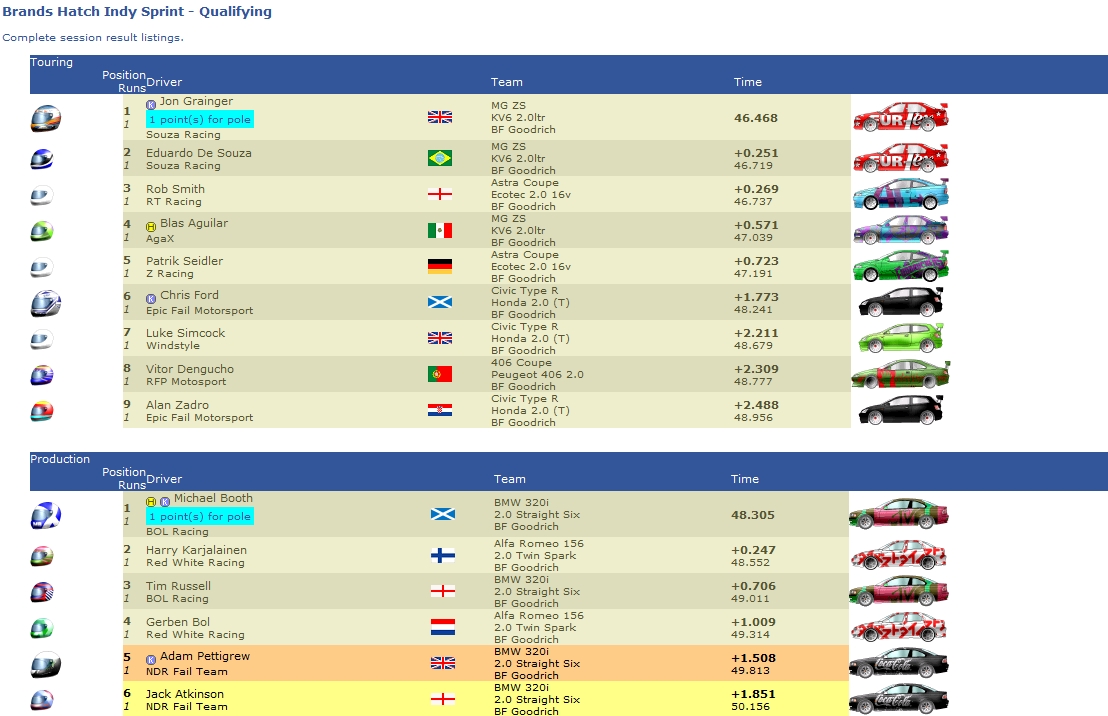Click the H badge next to Michael Booth
Viewport: 1108px width, 716px height.
click(x=151, y=502)
